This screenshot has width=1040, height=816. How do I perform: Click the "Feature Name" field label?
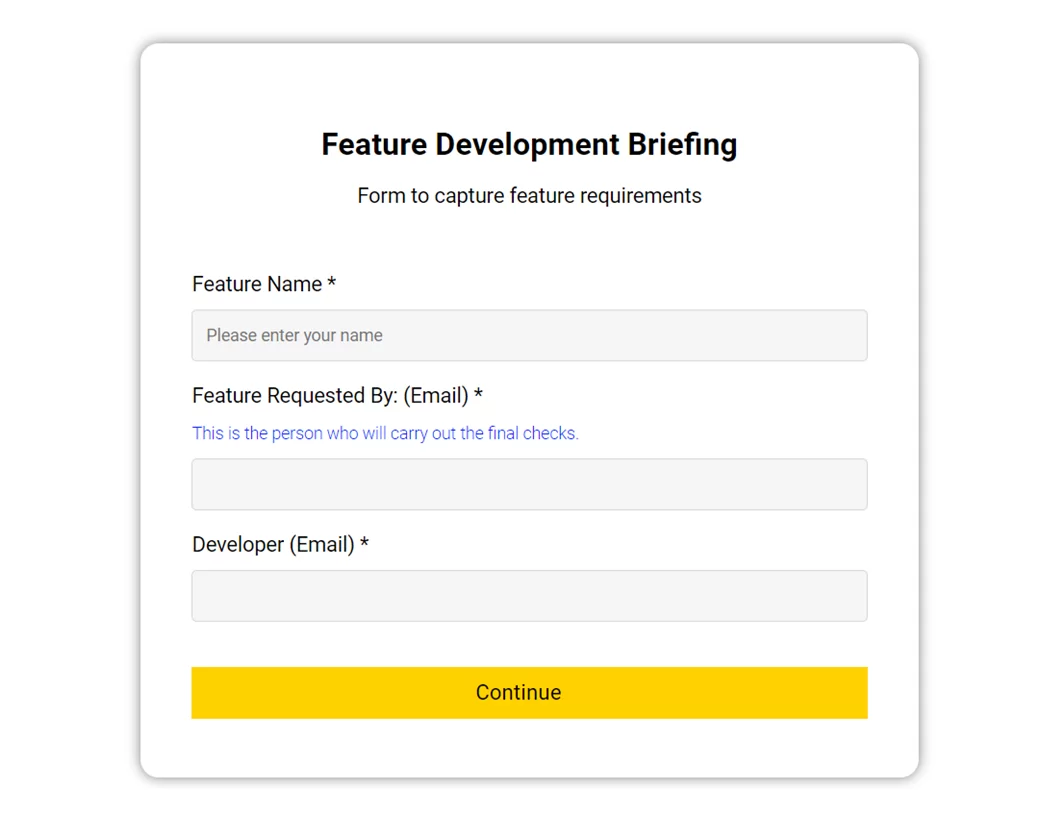click(x=257, y=284)
